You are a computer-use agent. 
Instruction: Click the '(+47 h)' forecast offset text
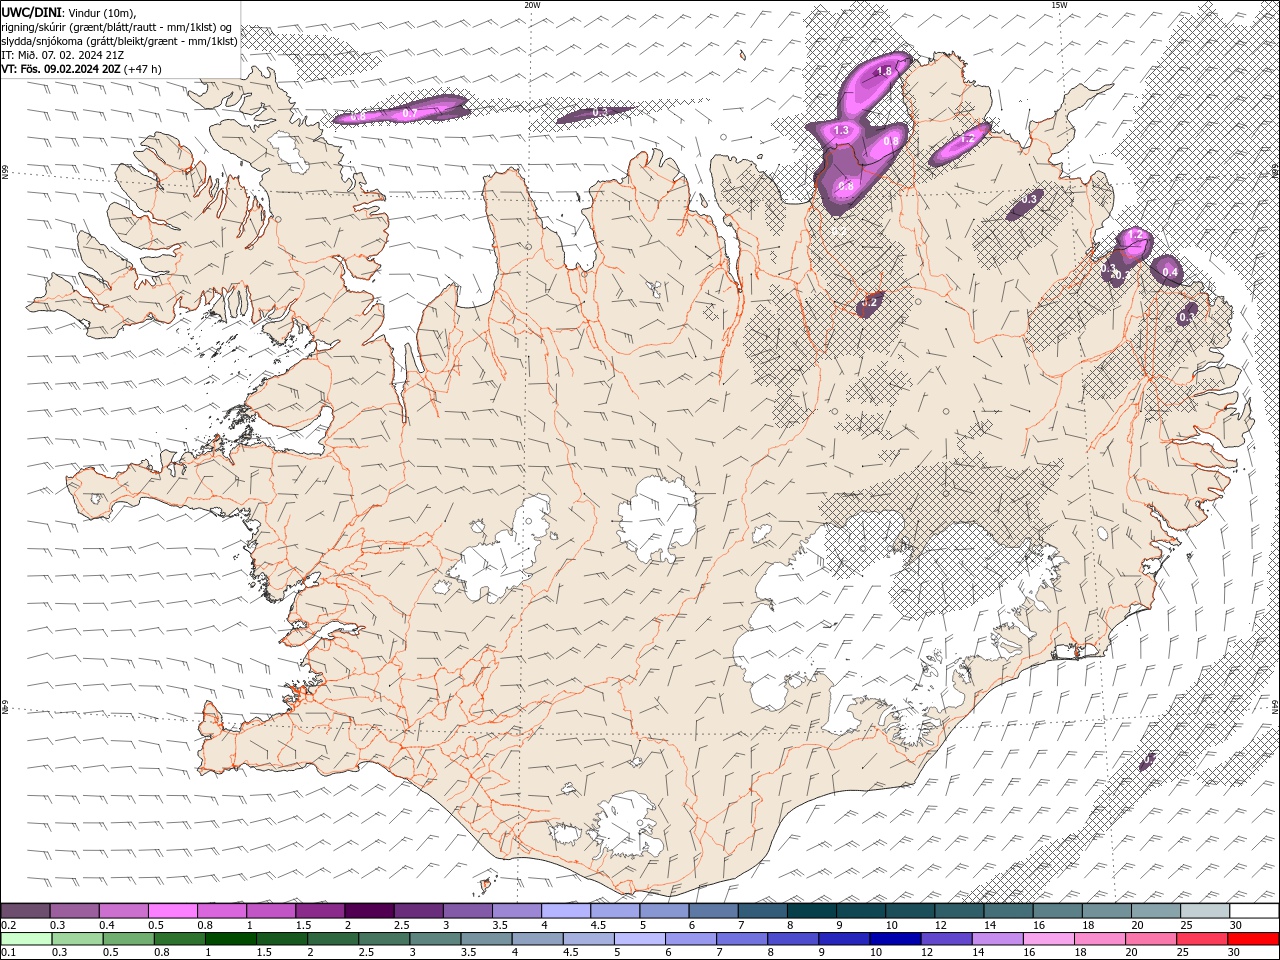point(144,69)
